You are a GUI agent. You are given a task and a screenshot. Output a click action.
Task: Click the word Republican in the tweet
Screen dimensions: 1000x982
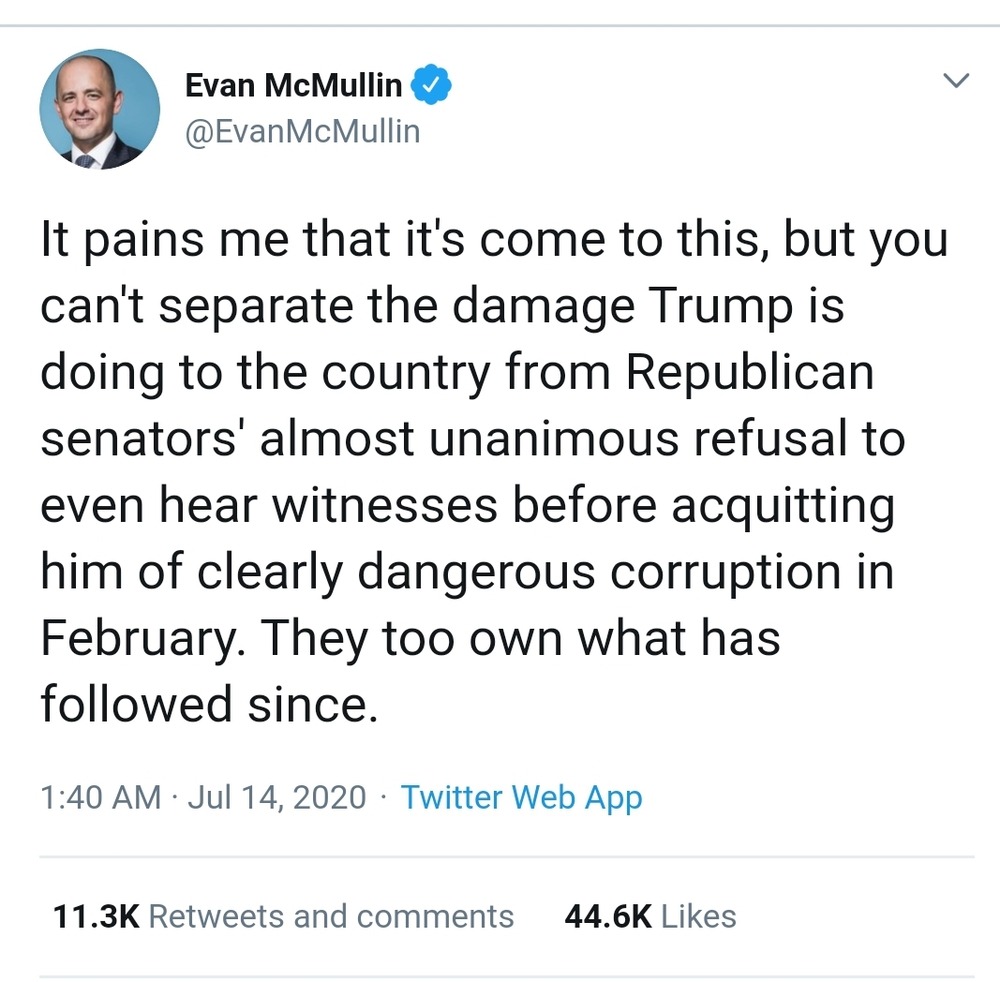click(749, 373)
